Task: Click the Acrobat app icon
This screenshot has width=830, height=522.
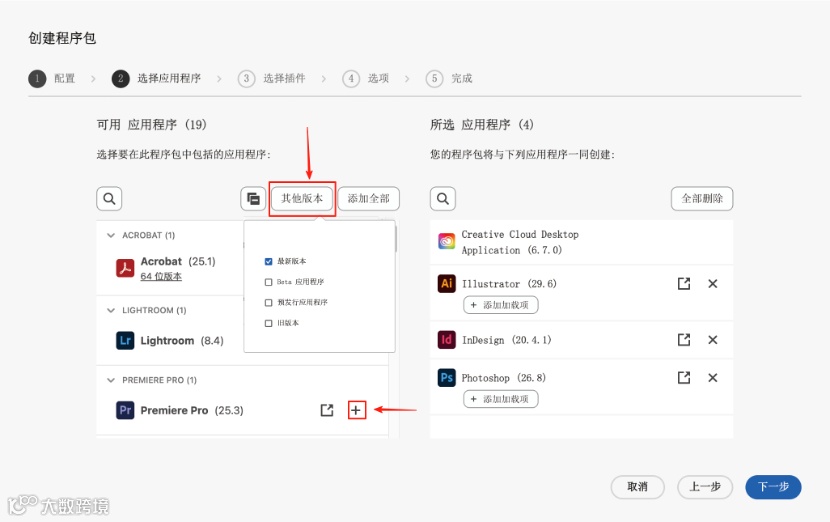Action: click(x=125, y=267)
